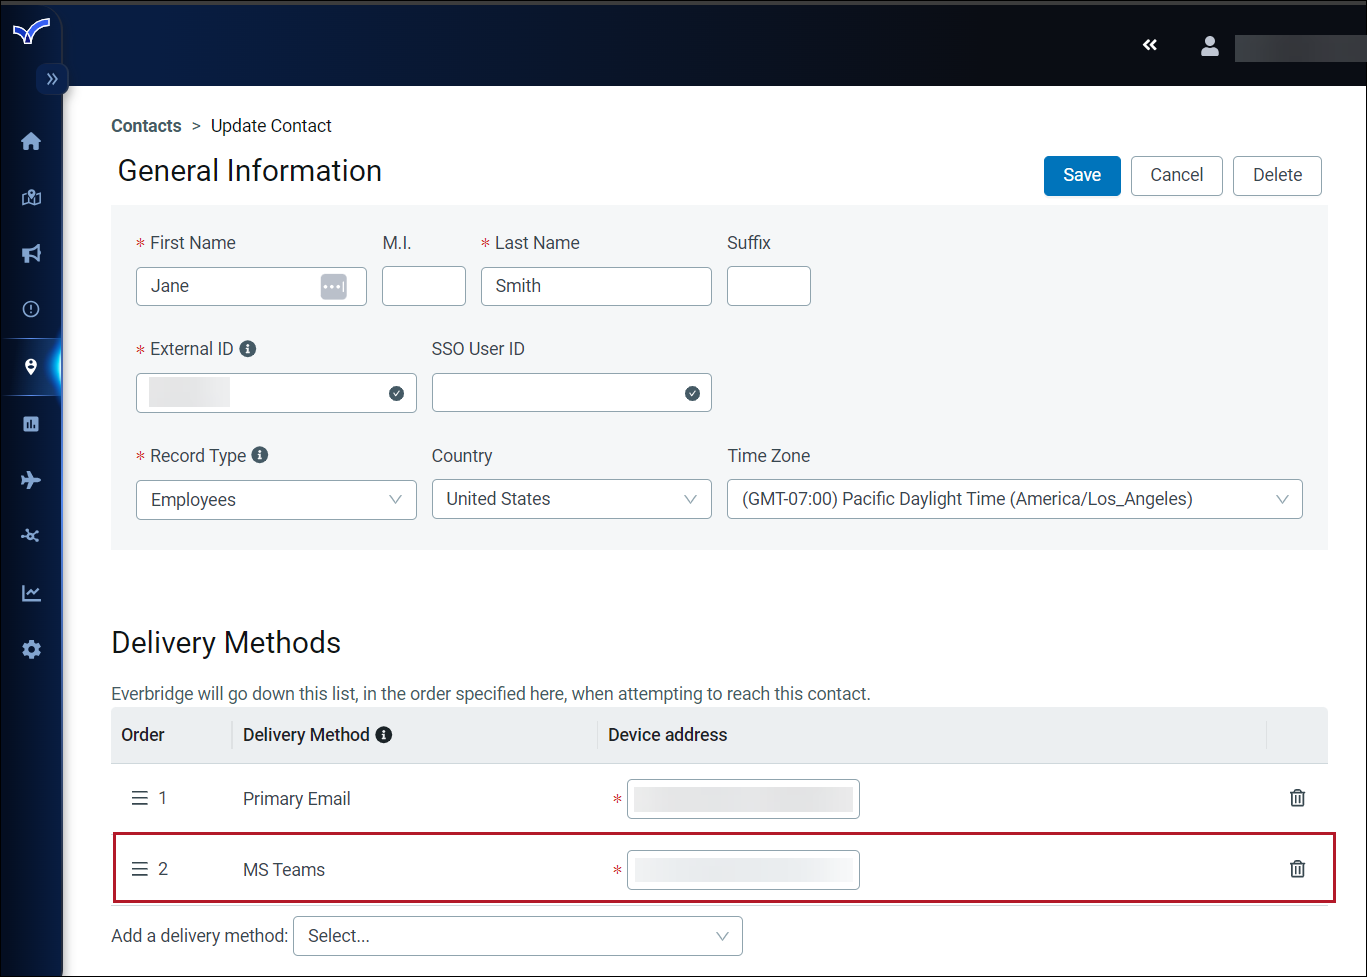Focus the M.I. input field
The width and height of the screenshot is (1367, 977).
click(424, 286)
